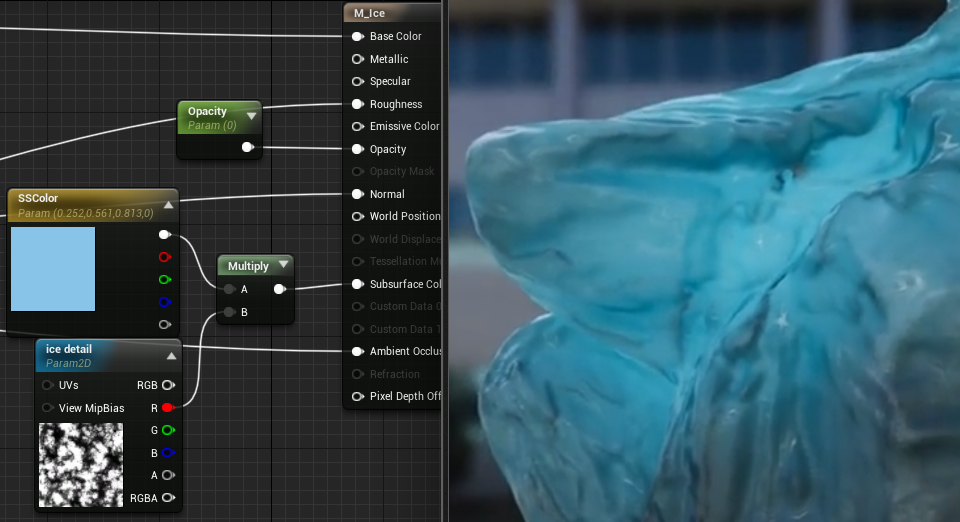Select the ice detail Param2D header
960x522 pixels.
[108, 356]
